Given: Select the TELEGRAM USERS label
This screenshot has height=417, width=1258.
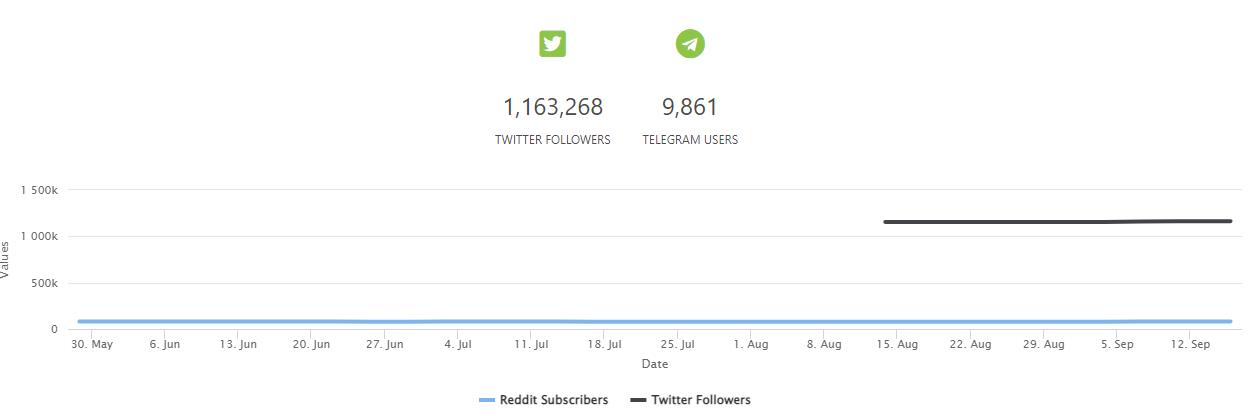Looking at the screenshot, I should click(690, 140).
